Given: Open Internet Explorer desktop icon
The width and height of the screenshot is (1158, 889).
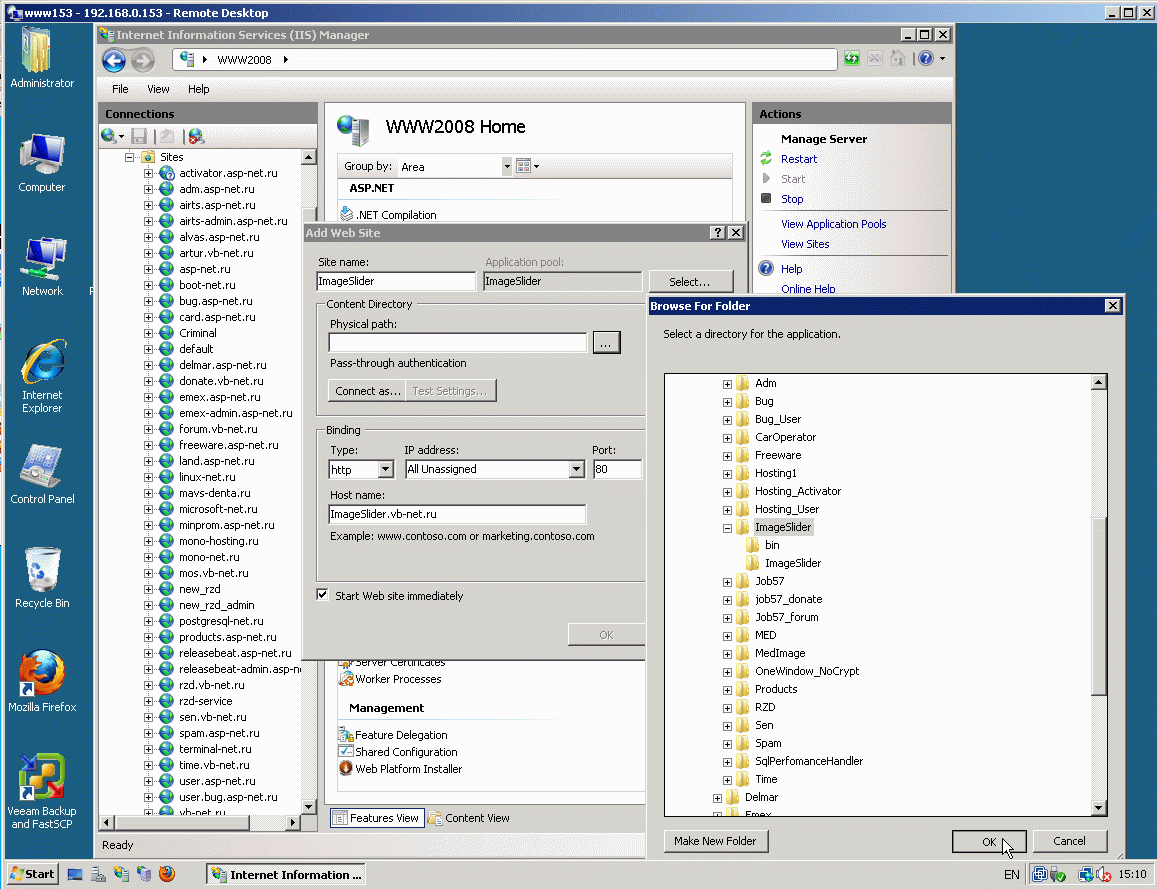Looking at the screenshot, I should pyautogui.click(x=42, y=377).
